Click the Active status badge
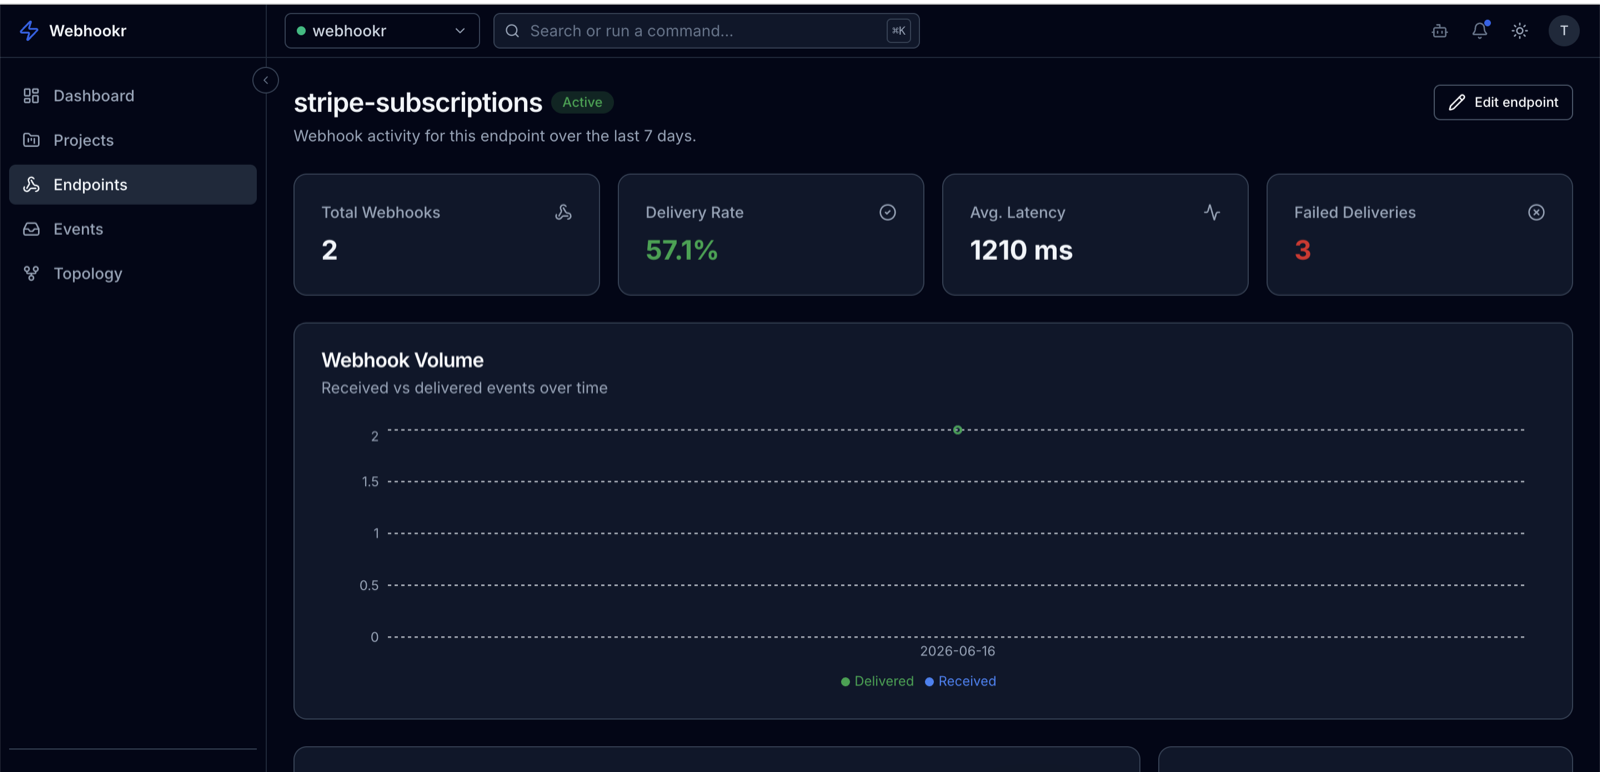Image resolution: width=1600 pixels, height=772 pixels. (x=582, y=102)
